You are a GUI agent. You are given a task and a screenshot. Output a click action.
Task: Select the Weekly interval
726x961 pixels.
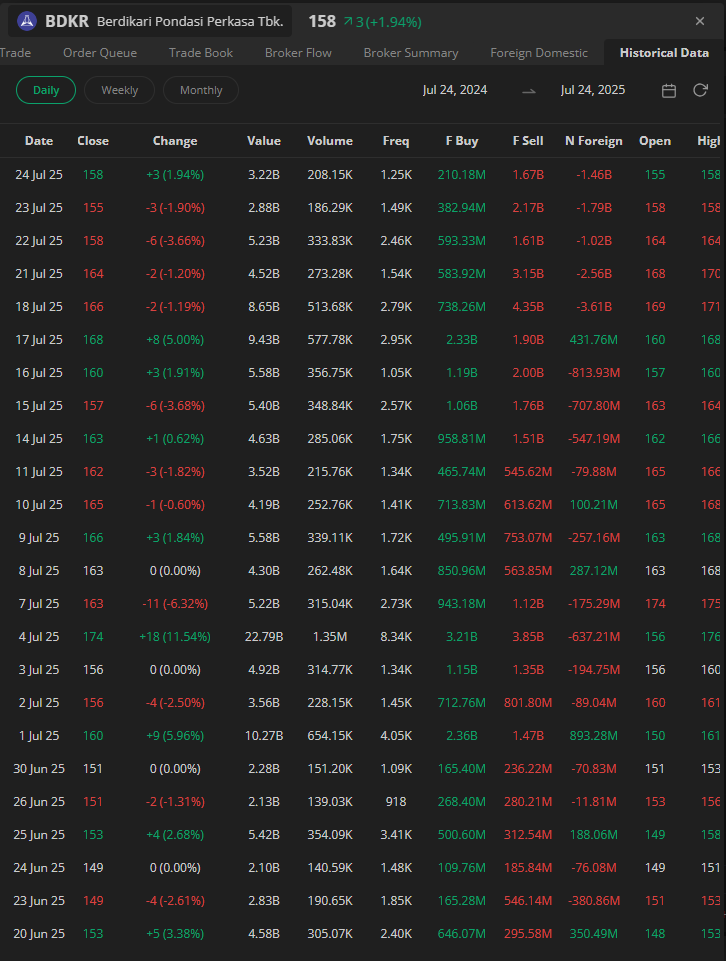point(119,90)
